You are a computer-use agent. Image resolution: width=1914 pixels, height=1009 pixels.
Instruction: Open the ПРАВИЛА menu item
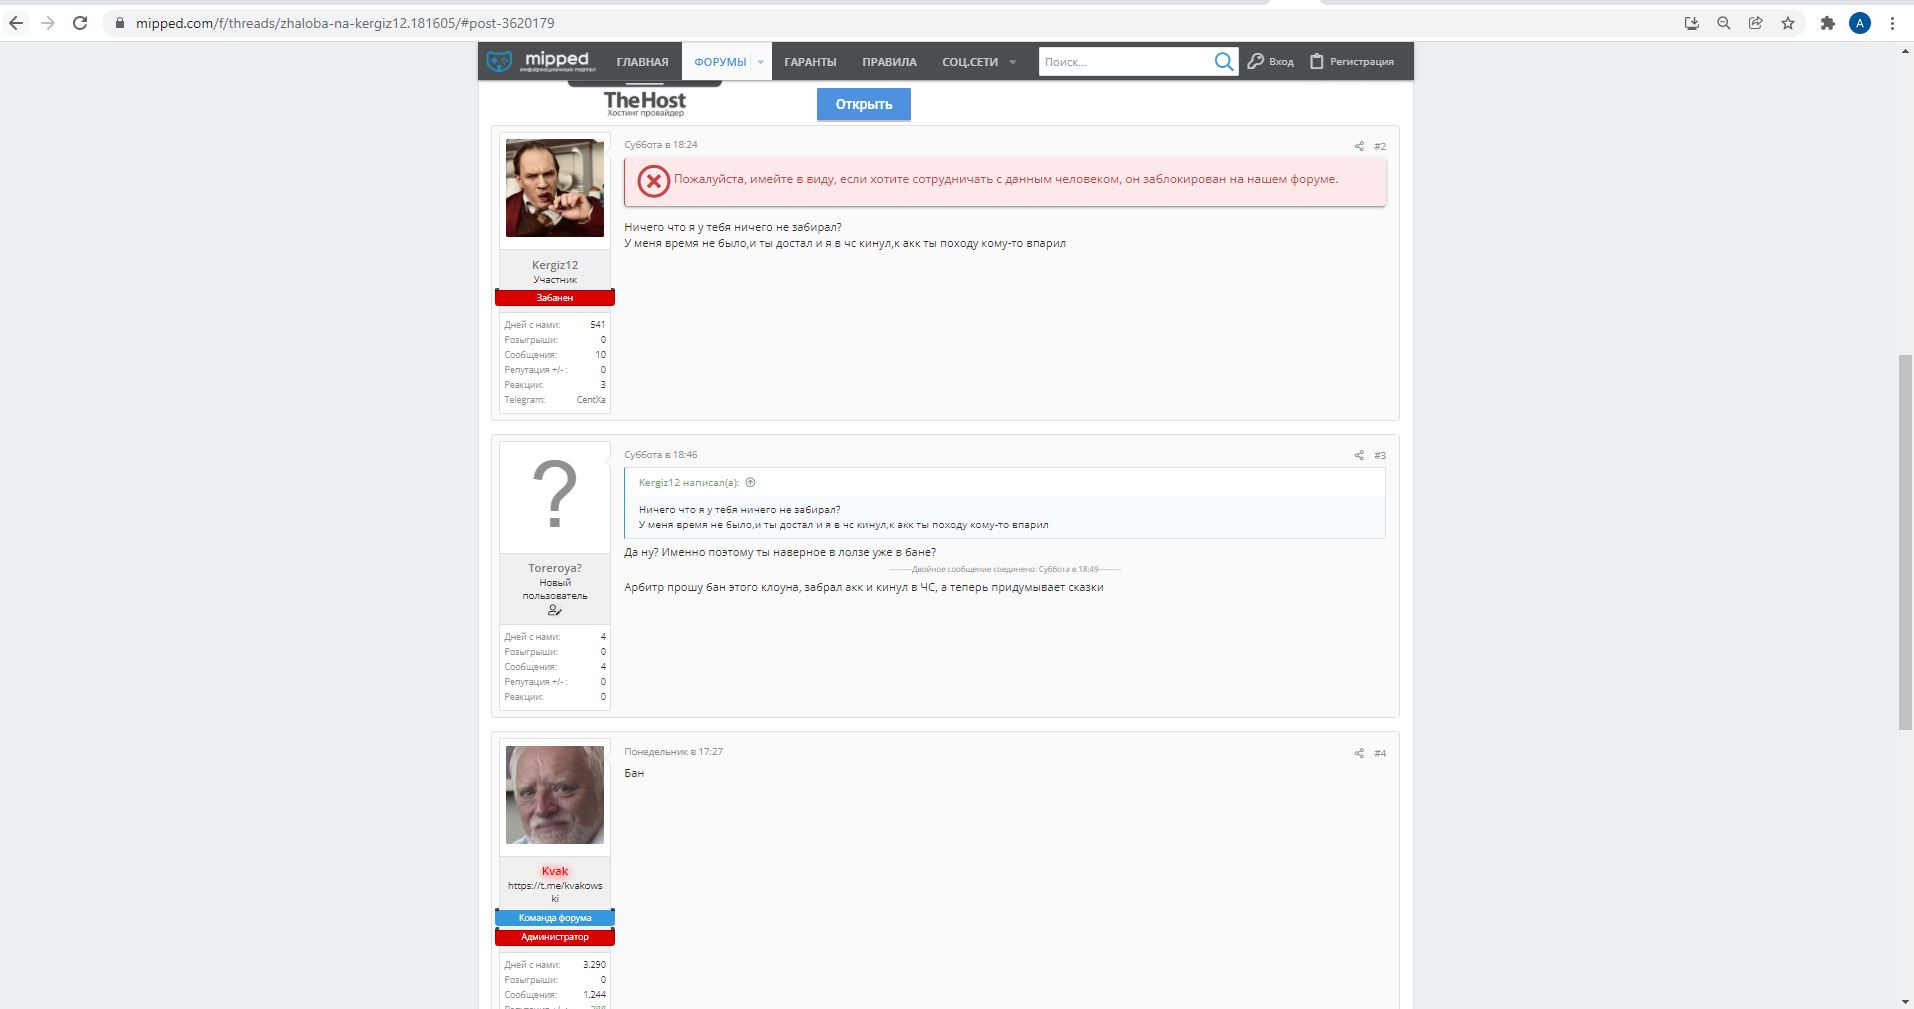(x=889, y=62)
